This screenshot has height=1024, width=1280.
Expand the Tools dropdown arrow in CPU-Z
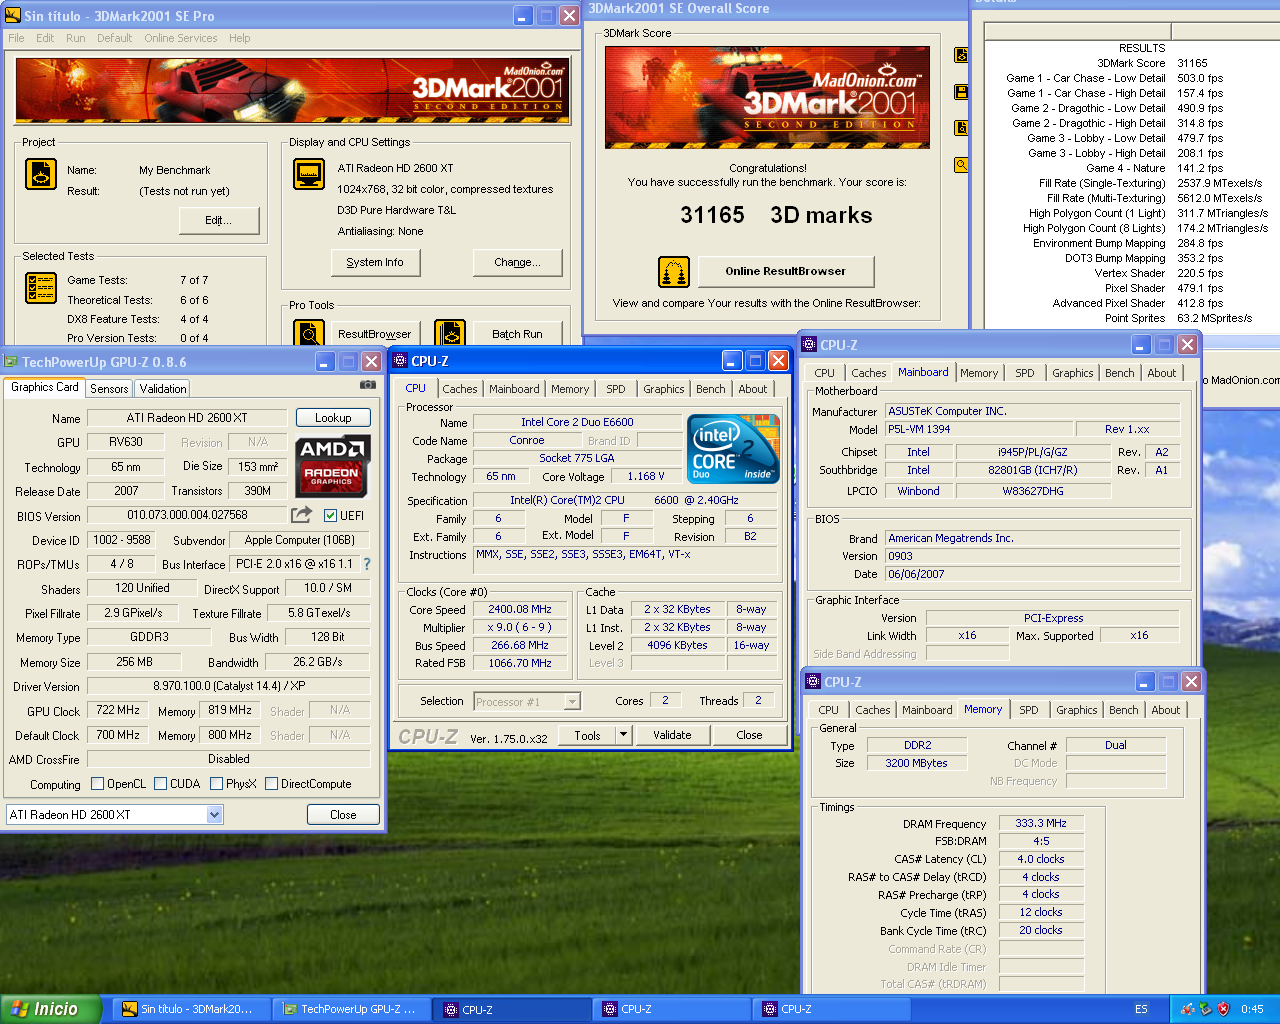(x=623, y=735)
